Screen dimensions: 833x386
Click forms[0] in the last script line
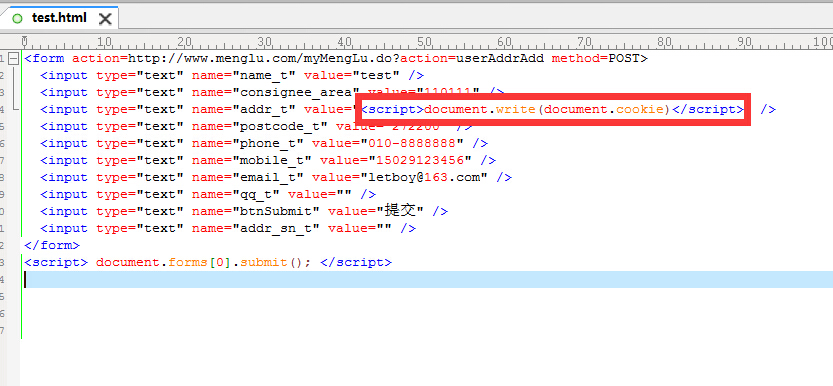[200, 262]
